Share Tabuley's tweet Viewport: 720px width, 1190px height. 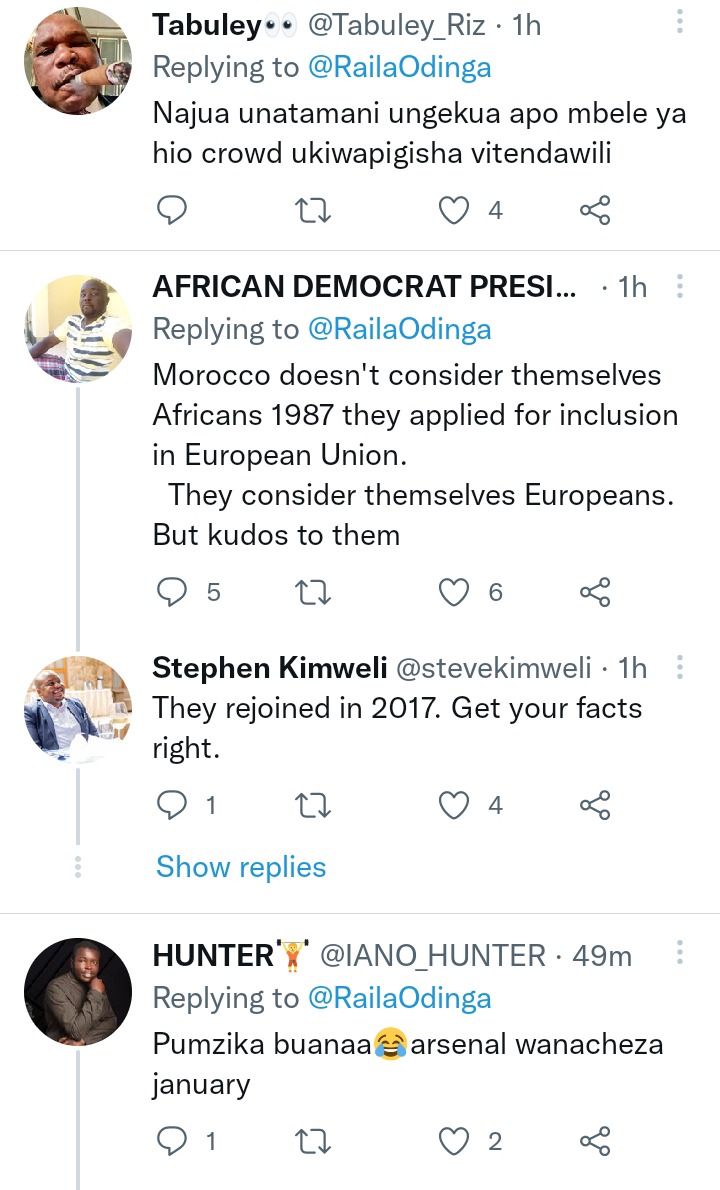click(x=595, y=209)
